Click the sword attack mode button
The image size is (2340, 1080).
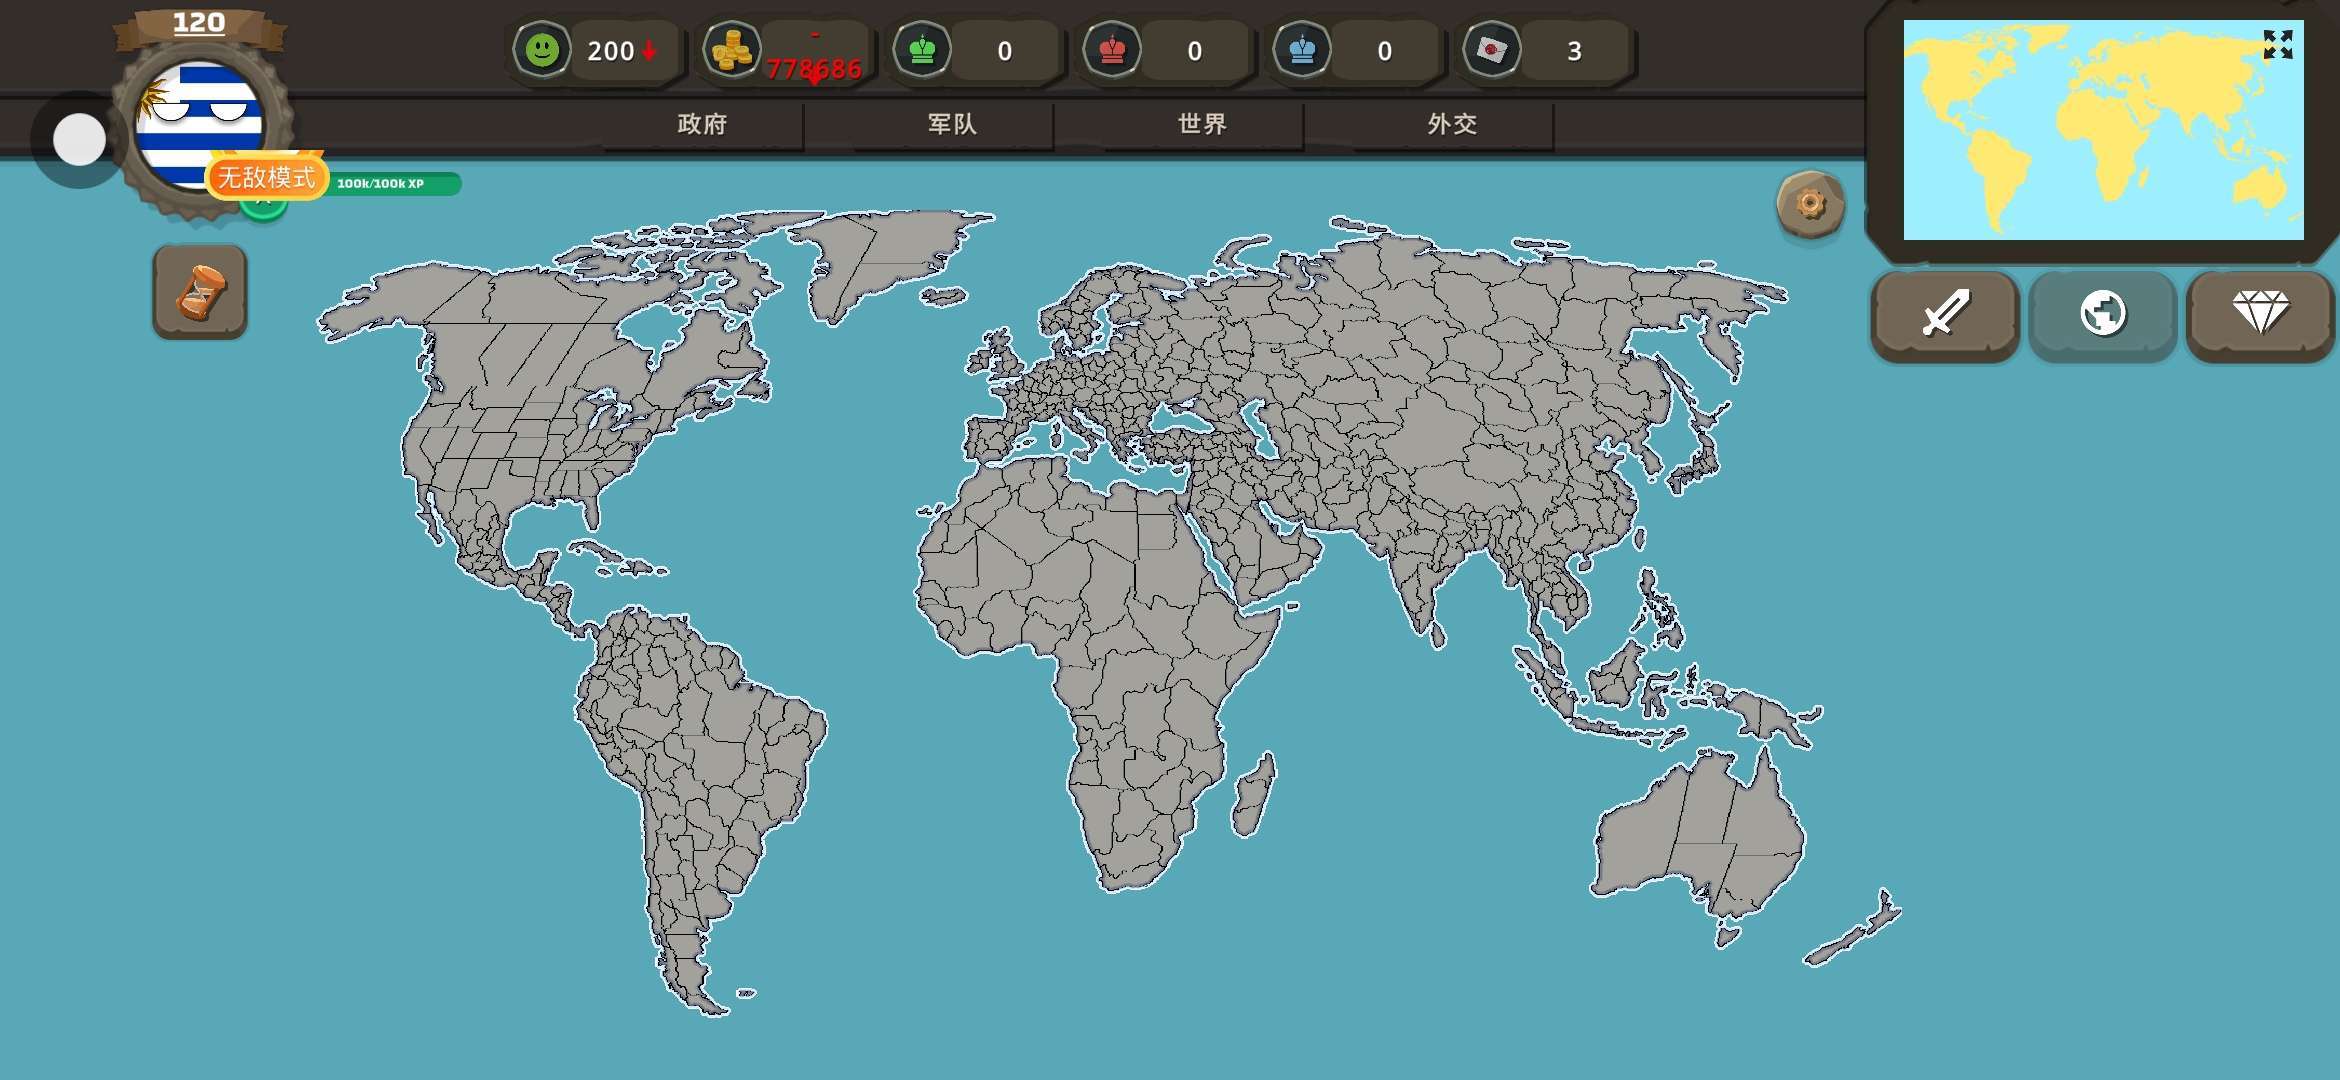click(x=1945, y=314)
